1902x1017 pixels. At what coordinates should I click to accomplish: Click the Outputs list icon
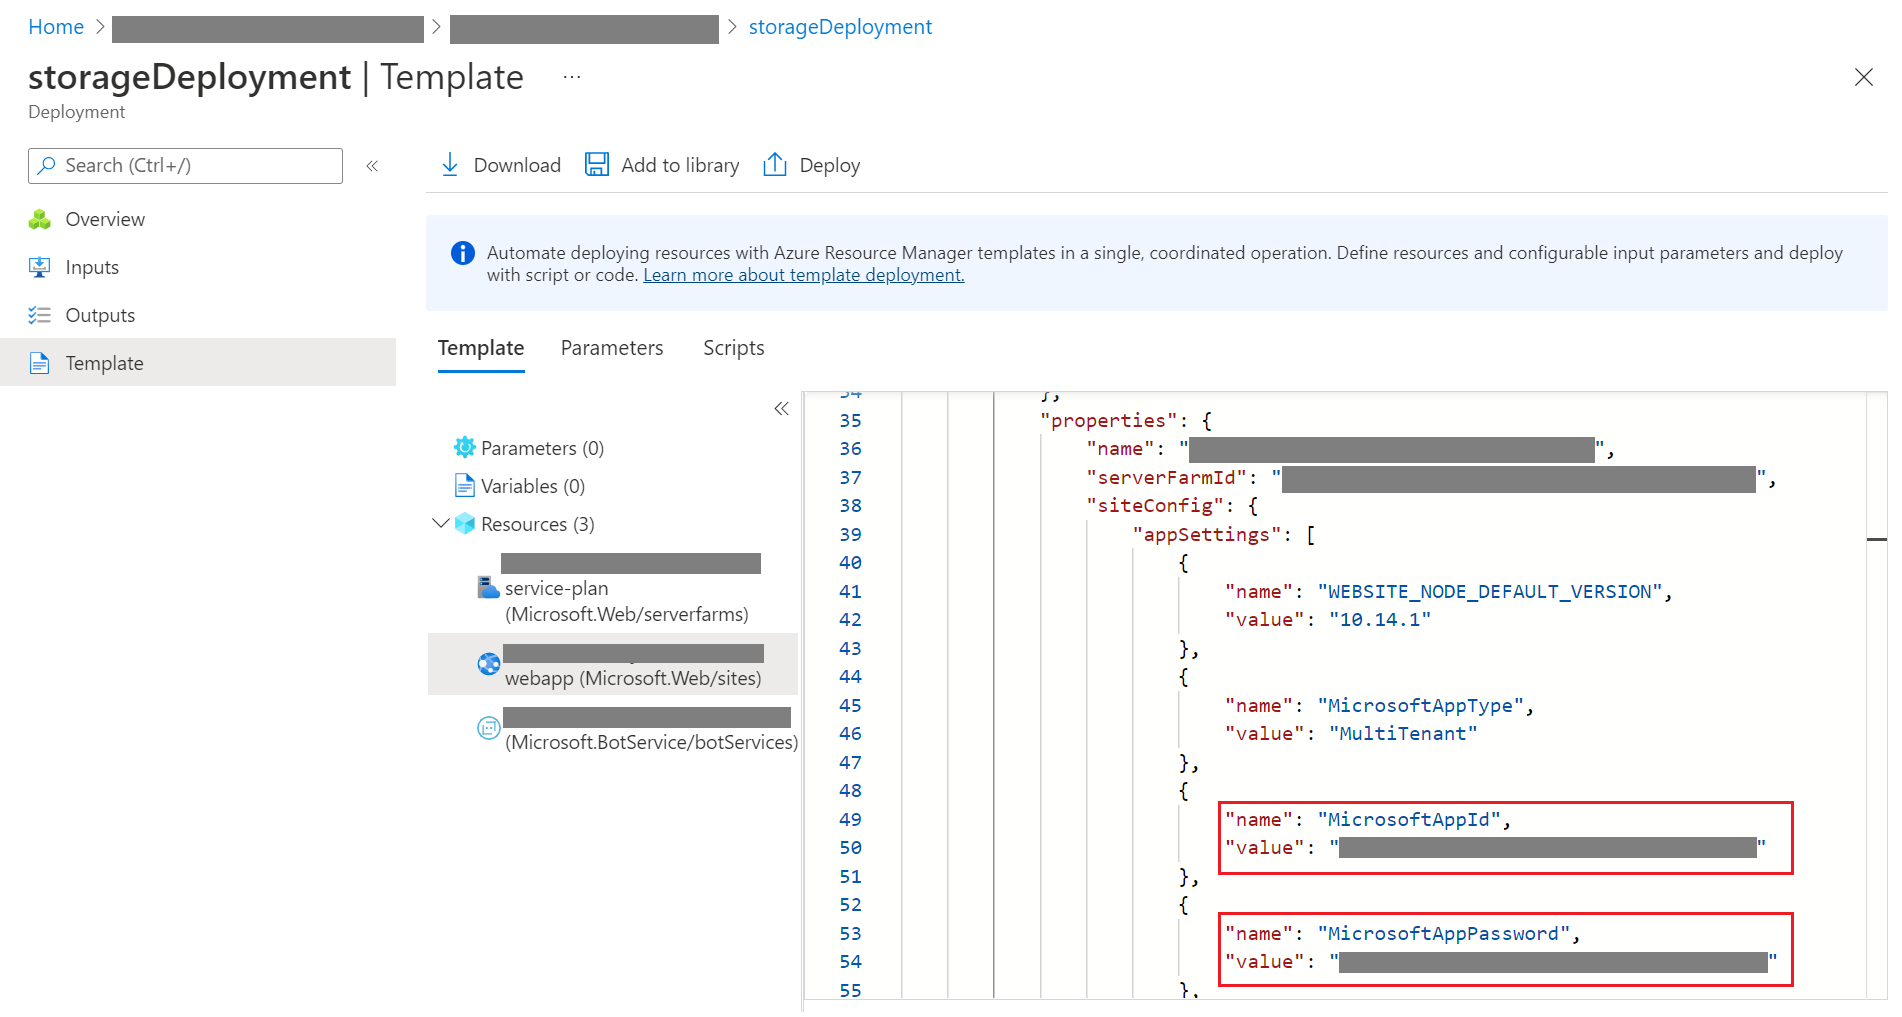click(x=40, y=315)
